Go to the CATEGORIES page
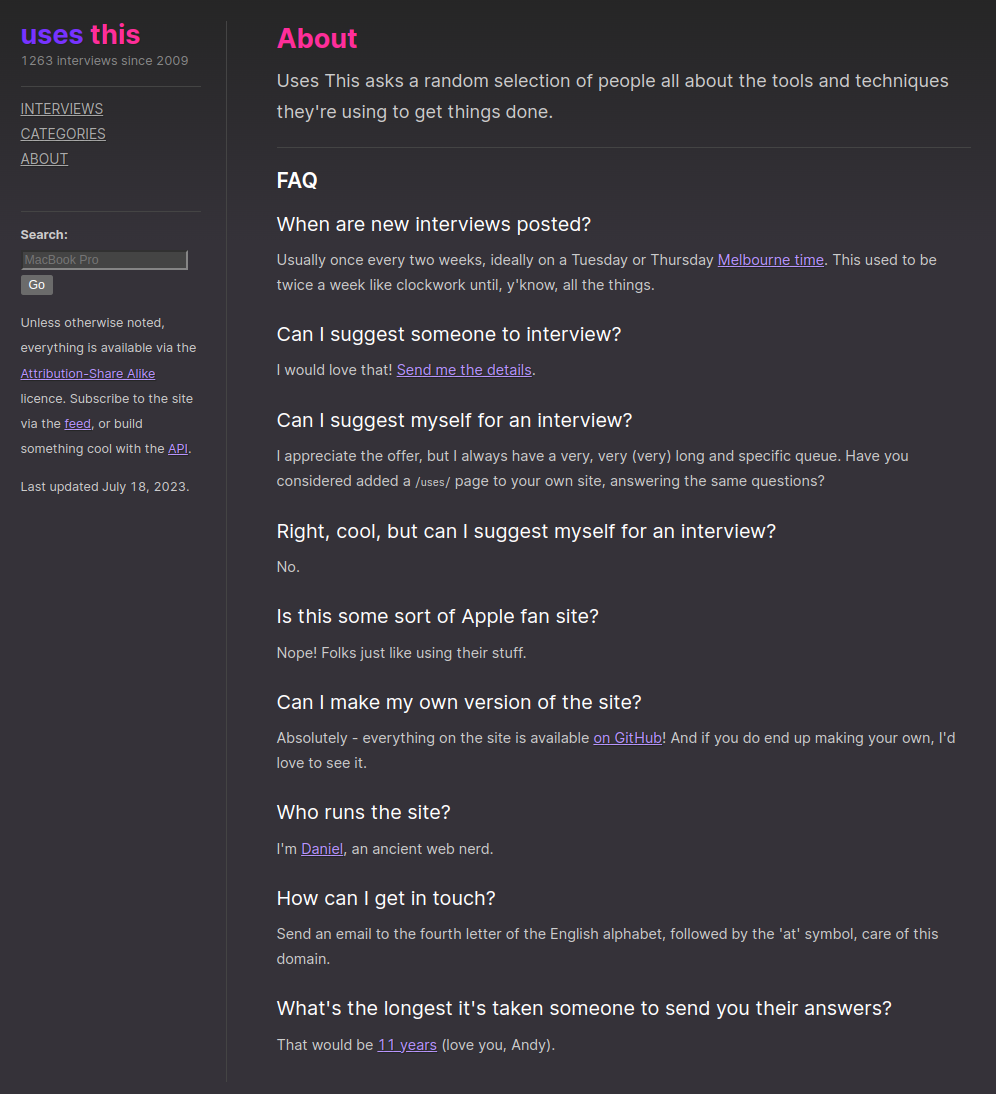996x1094 pixels. pyautogui.click(x=63, y=134)
